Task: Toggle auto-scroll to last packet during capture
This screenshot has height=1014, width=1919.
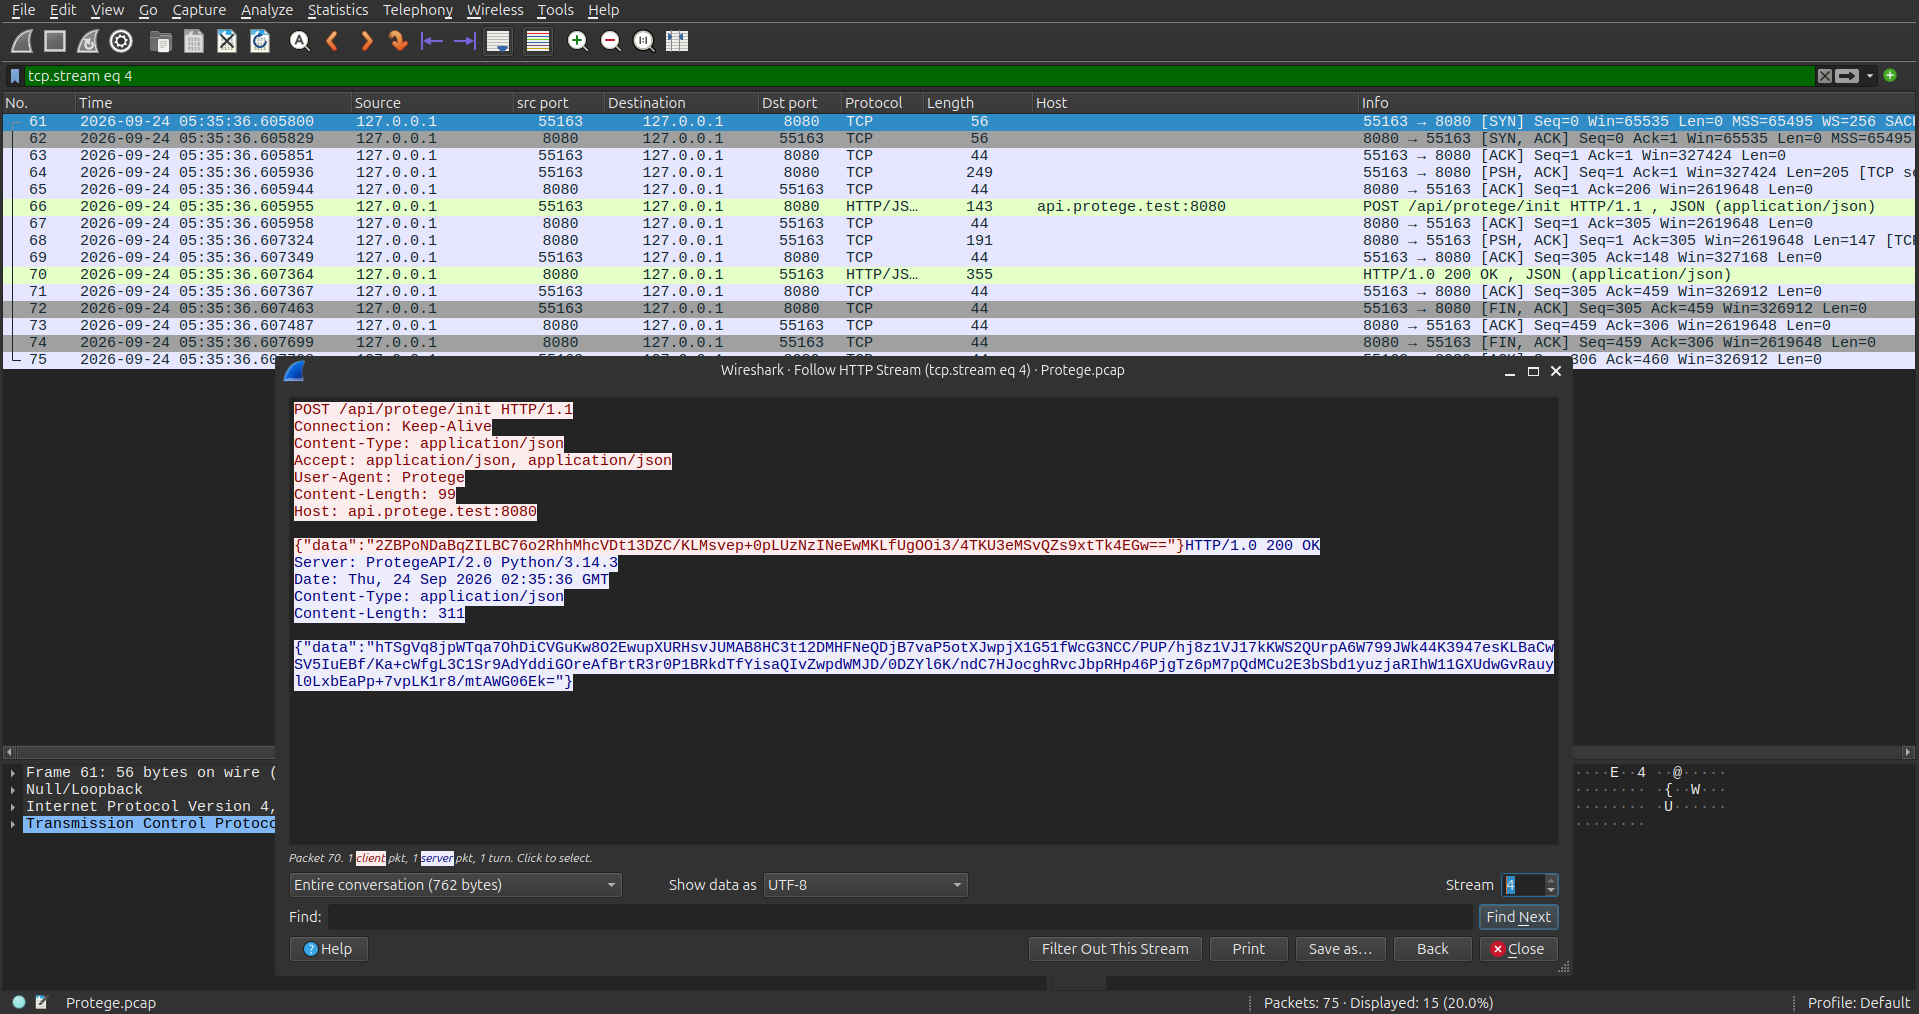Action: click(498, 41)
